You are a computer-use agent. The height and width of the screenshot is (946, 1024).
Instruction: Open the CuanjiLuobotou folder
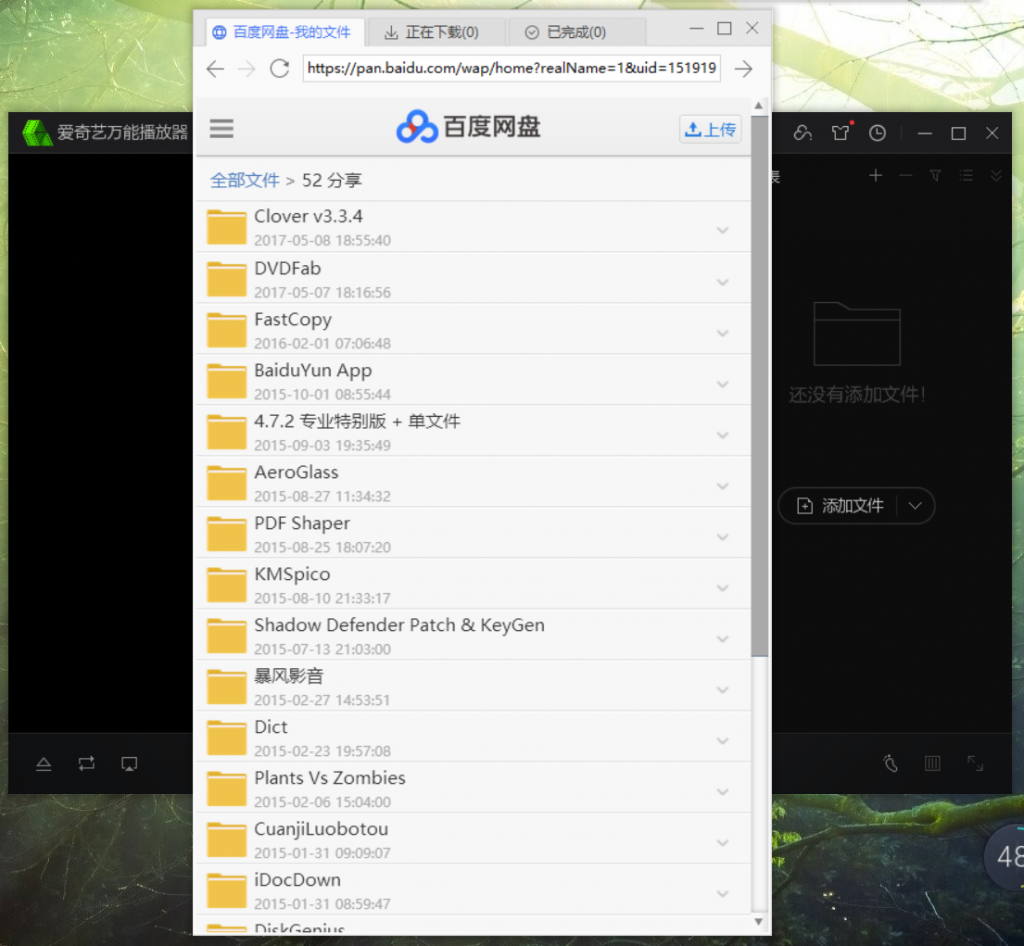[473, 839]
